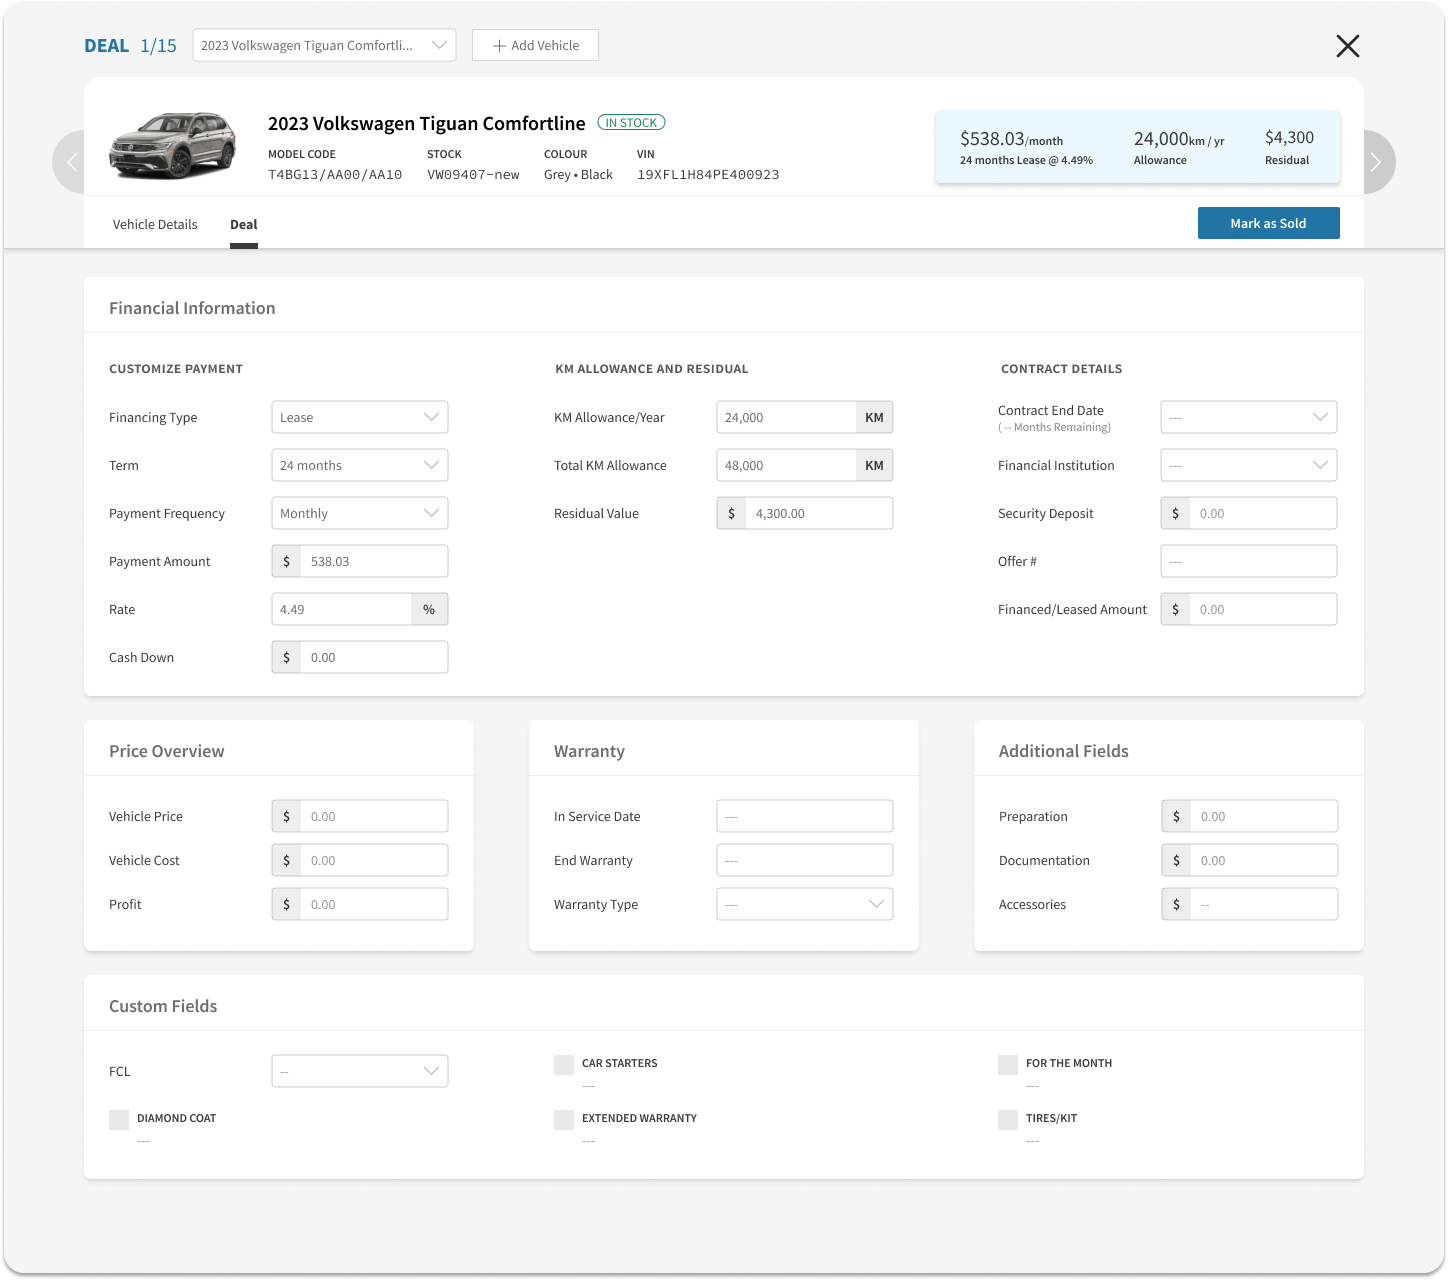Close the deal dialog with X icon
The height and width of the screenshot is (1280, 1448).
pos(1347,46)
